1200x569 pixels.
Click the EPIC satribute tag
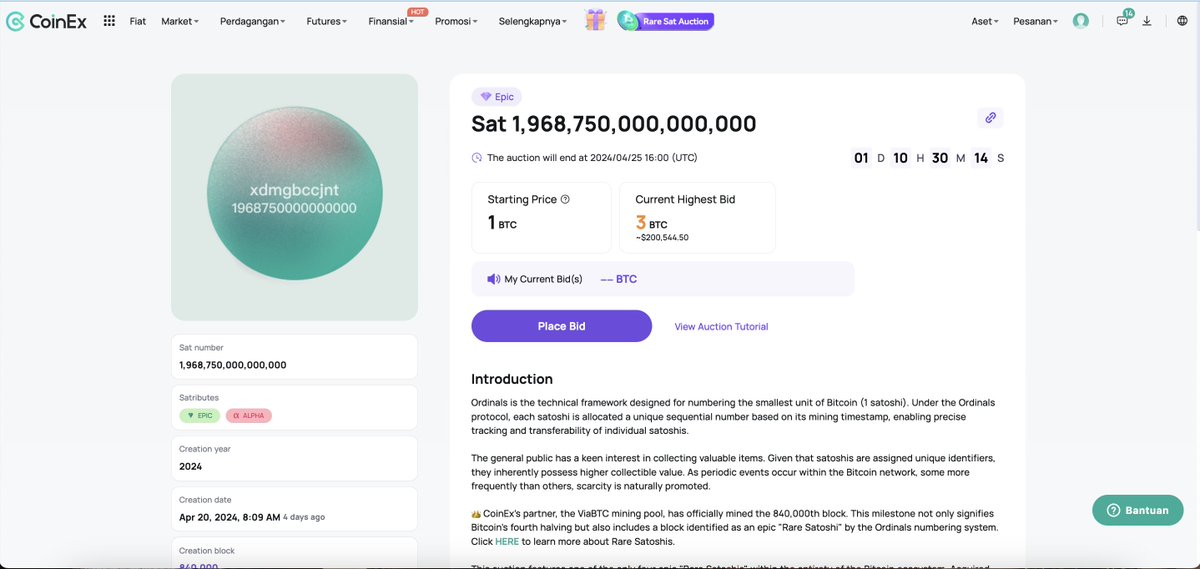[x=200, y=415]
